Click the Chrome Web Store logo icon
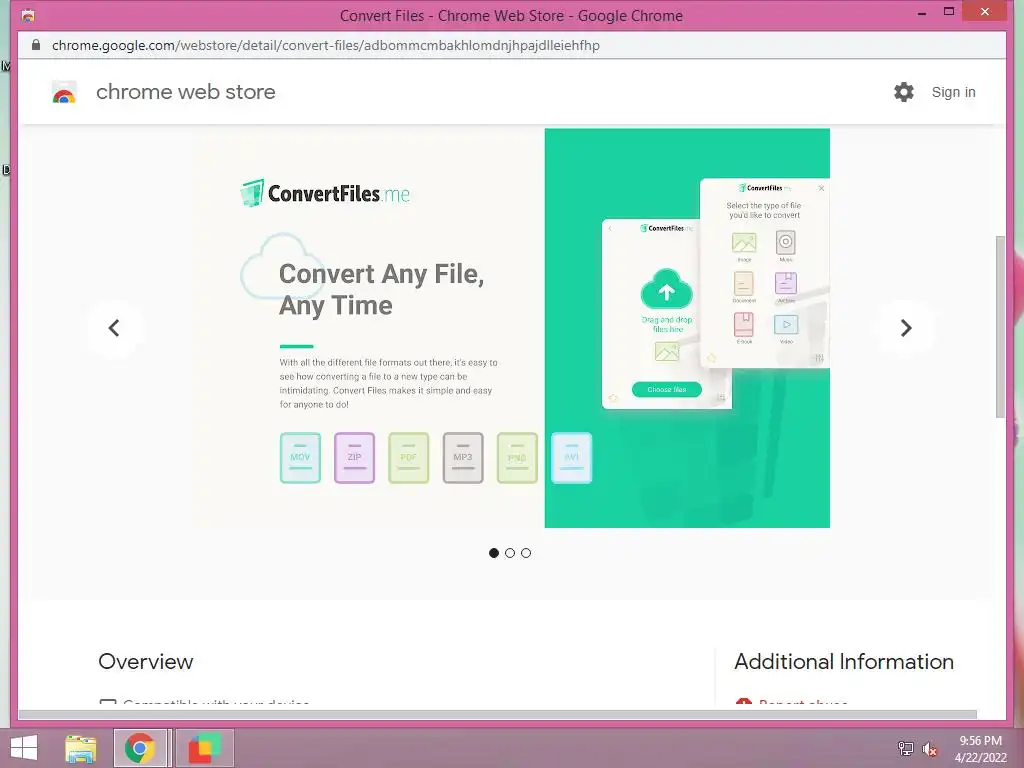 pos(64,92)
